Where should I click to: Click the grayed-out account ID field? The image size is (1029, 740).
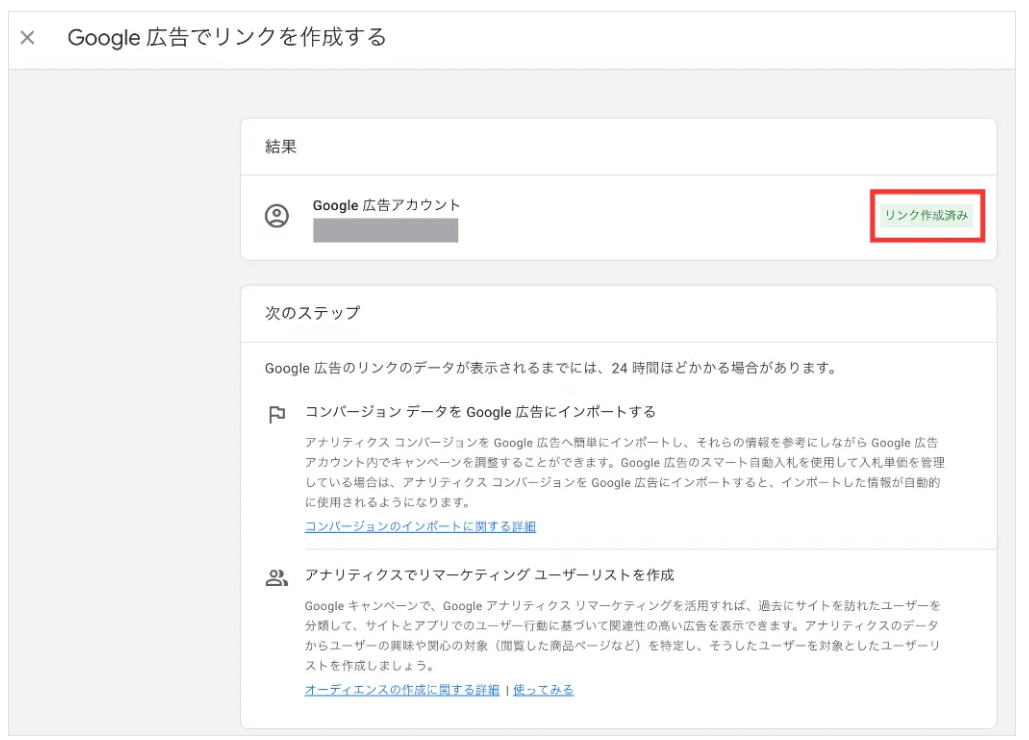tap(385, 231)
